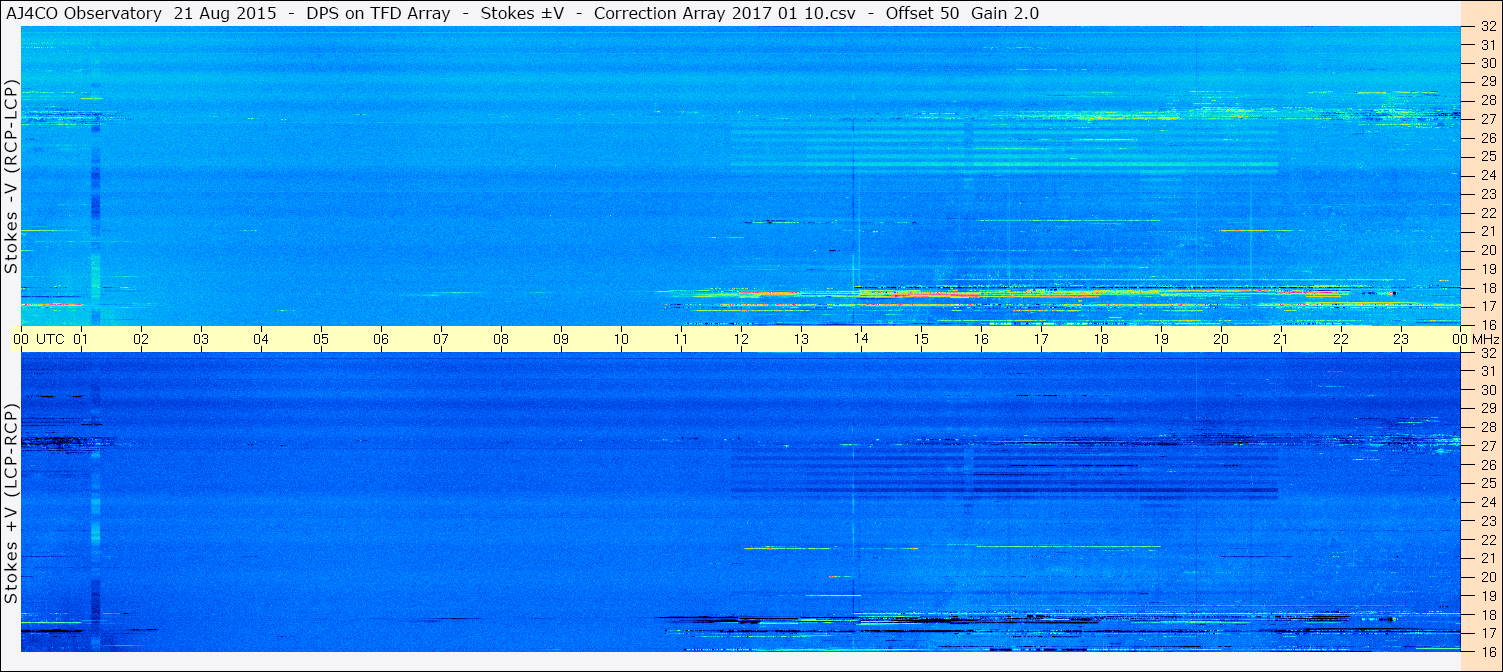This screenshot has width=1503, height=672.
Task: Click the Stokes -V (RCP-LCP) axis label
Action: (11, 176)
